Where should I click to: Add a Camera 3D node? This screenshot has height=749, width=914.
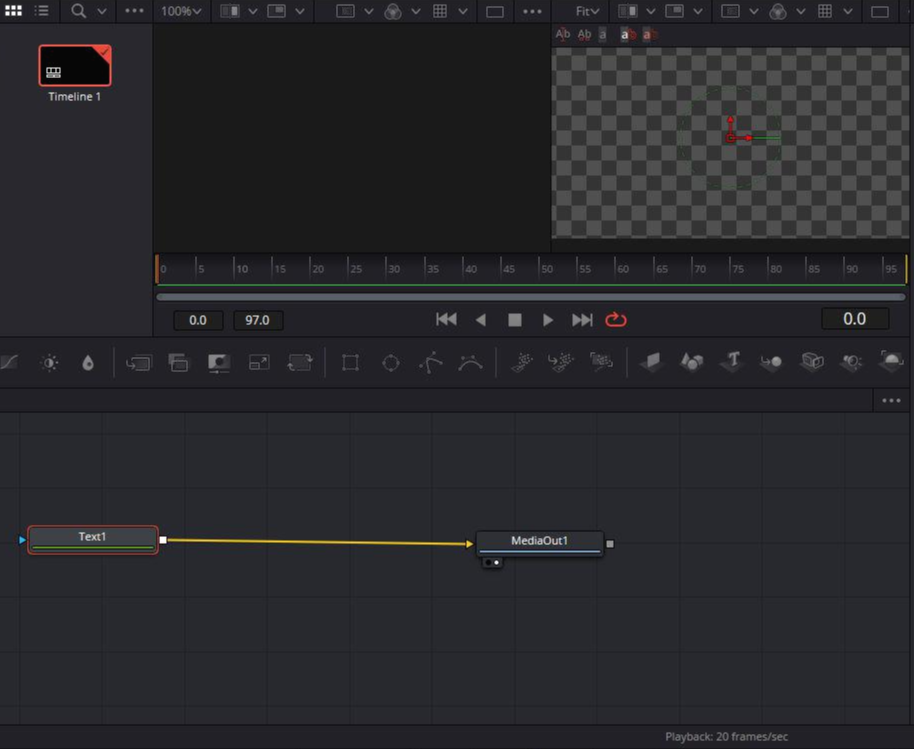click(812, 362)
